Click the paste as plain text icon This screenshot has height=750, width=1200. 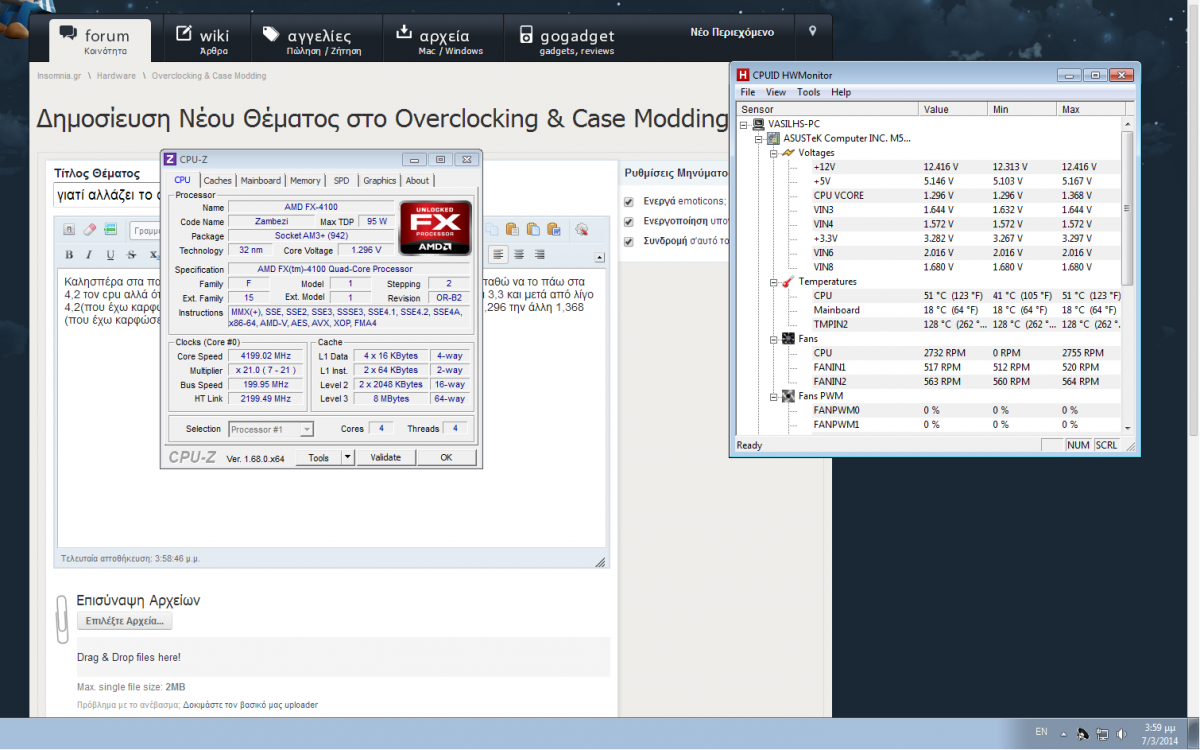534,229
